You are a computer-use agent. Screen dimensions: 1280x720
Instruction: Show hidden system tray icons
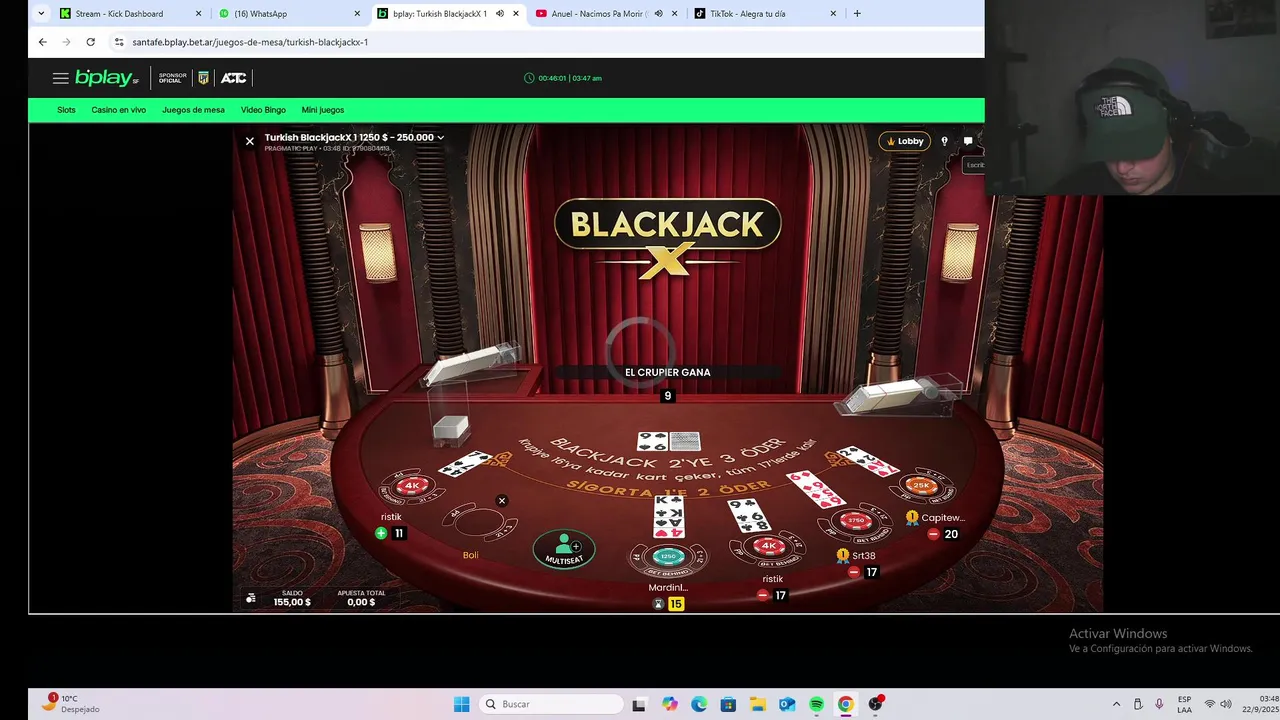(1116, 704)
